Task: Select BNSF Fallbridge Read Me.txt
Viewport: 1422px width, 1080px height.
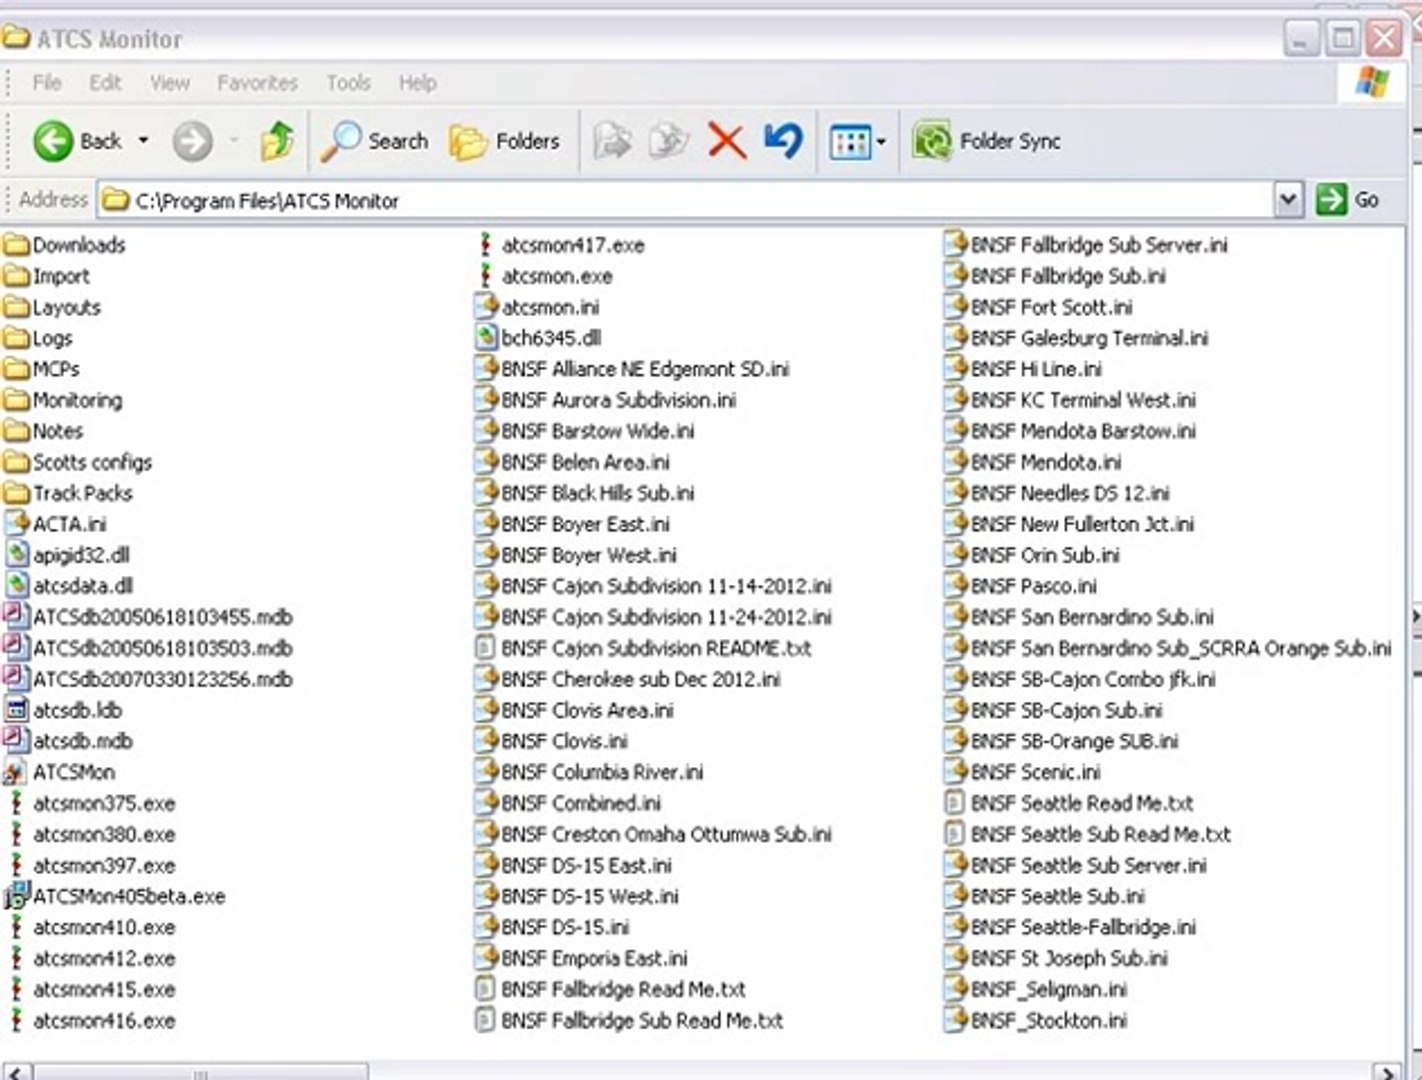Action: coord(610,989)
